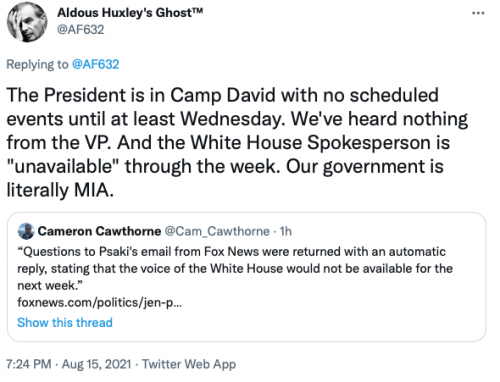Open Show this thread link

(65, 323)
